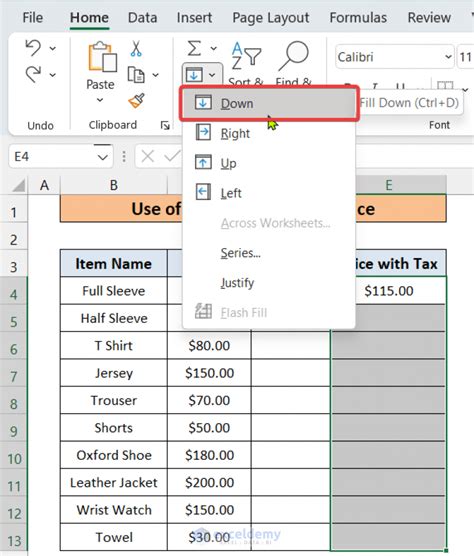The height and width of the screenshot is (556, 474).
Task: Click the Redo arrow icon
Action: [33, 74]
